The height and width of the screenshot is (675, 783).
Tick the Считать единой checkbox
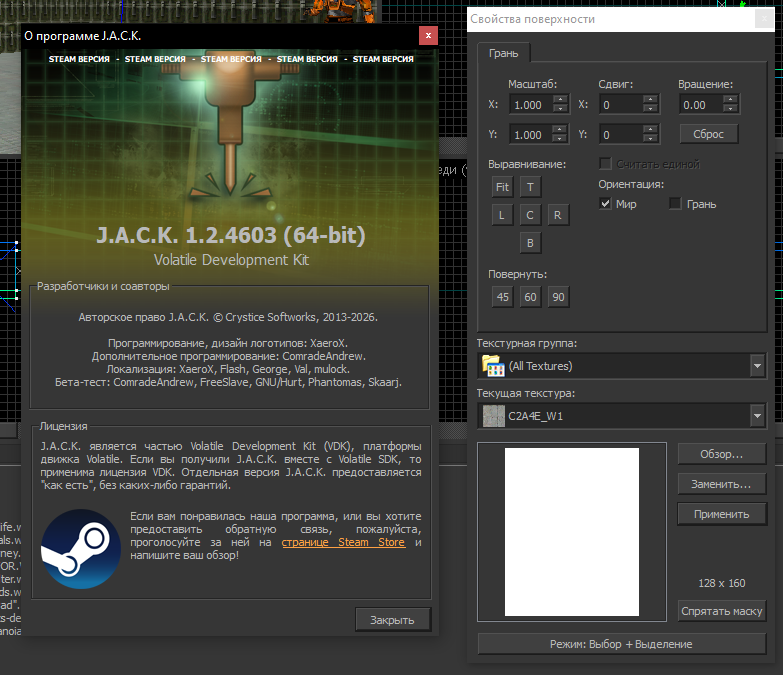pyautogui.click(x=605, y=164)
